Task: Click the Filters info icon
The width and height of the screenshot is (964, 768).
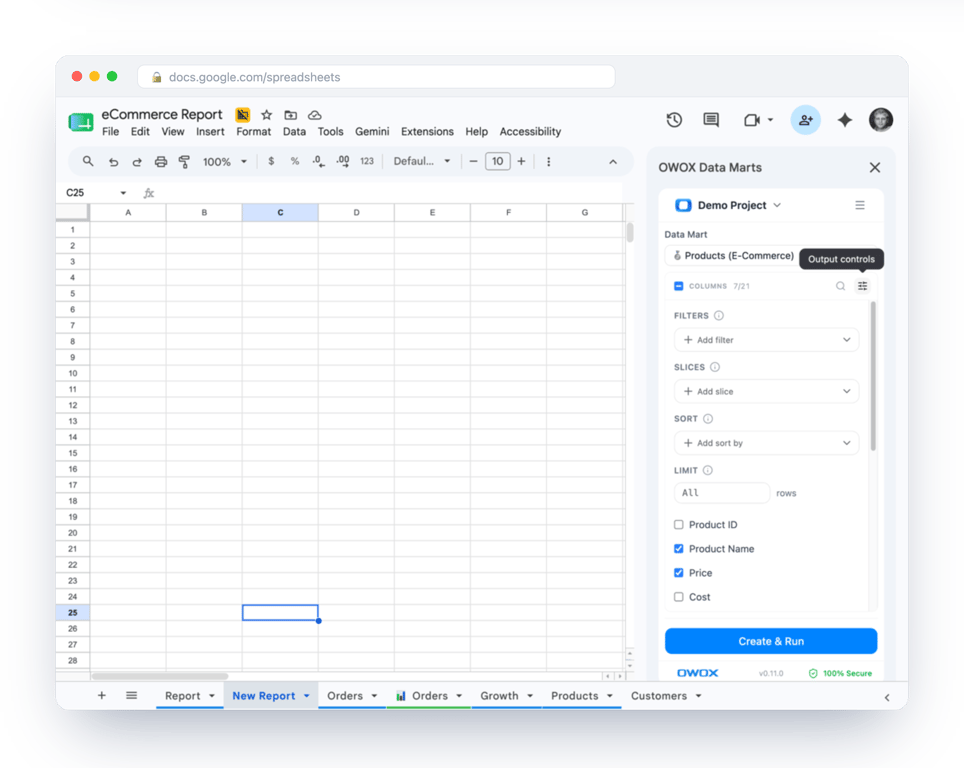Action: click(x=719, y=315)
